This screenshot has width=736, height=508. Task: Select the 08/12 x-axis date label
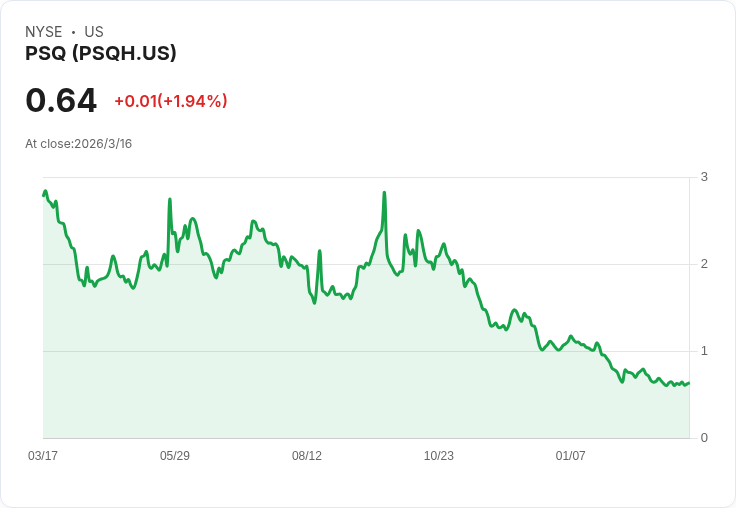coord(307,456)
